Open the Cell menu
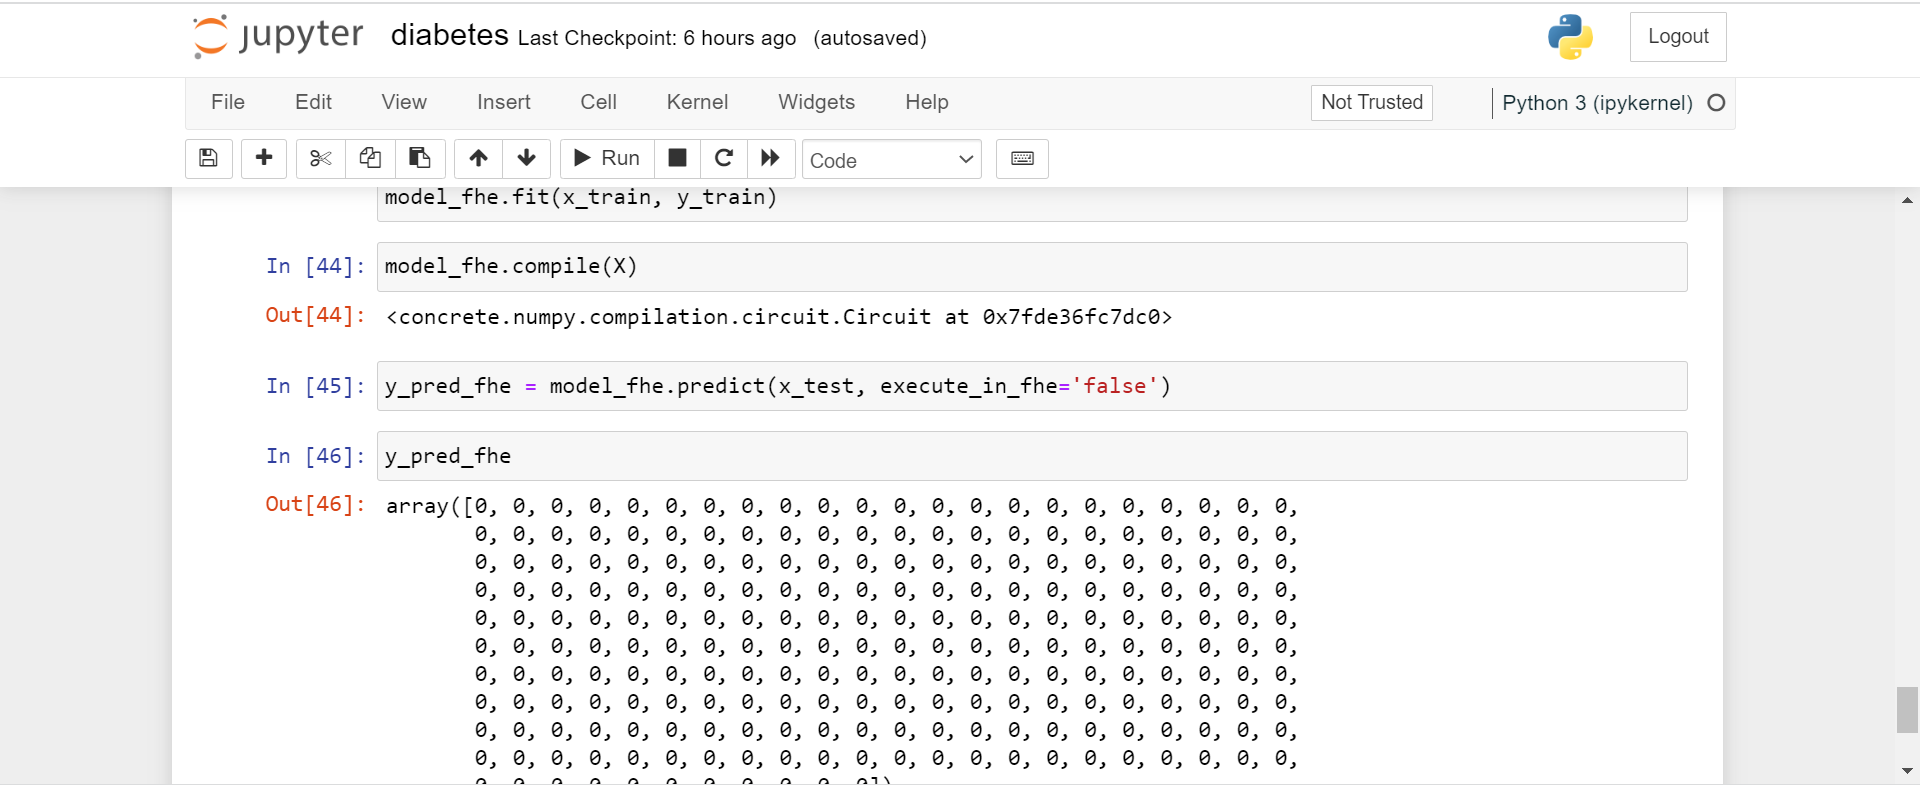 598,102
